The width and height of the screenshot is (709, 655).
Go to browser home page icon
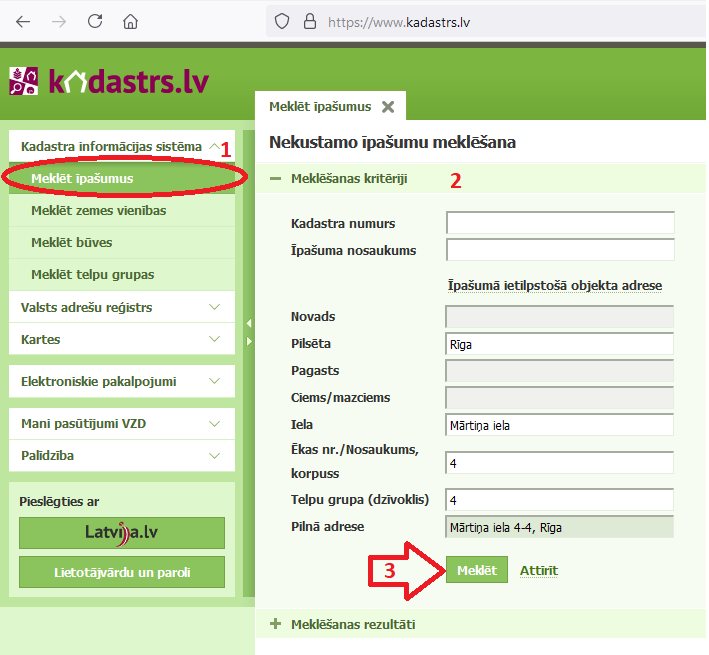(x=130, y=21)
